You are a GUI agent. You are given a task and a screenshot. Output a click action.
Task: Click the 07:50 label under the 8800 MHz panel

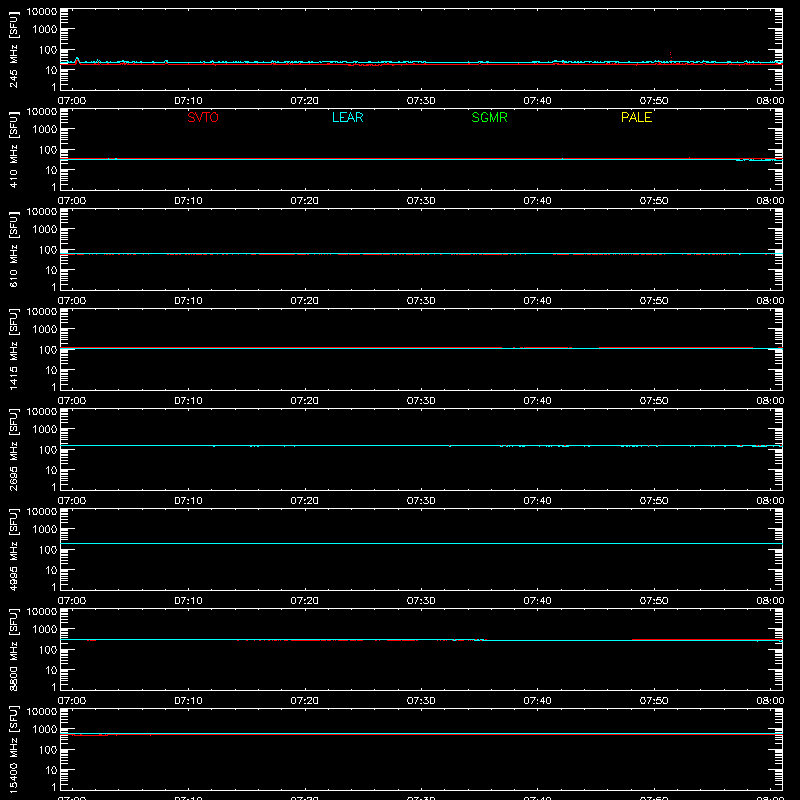654,701
